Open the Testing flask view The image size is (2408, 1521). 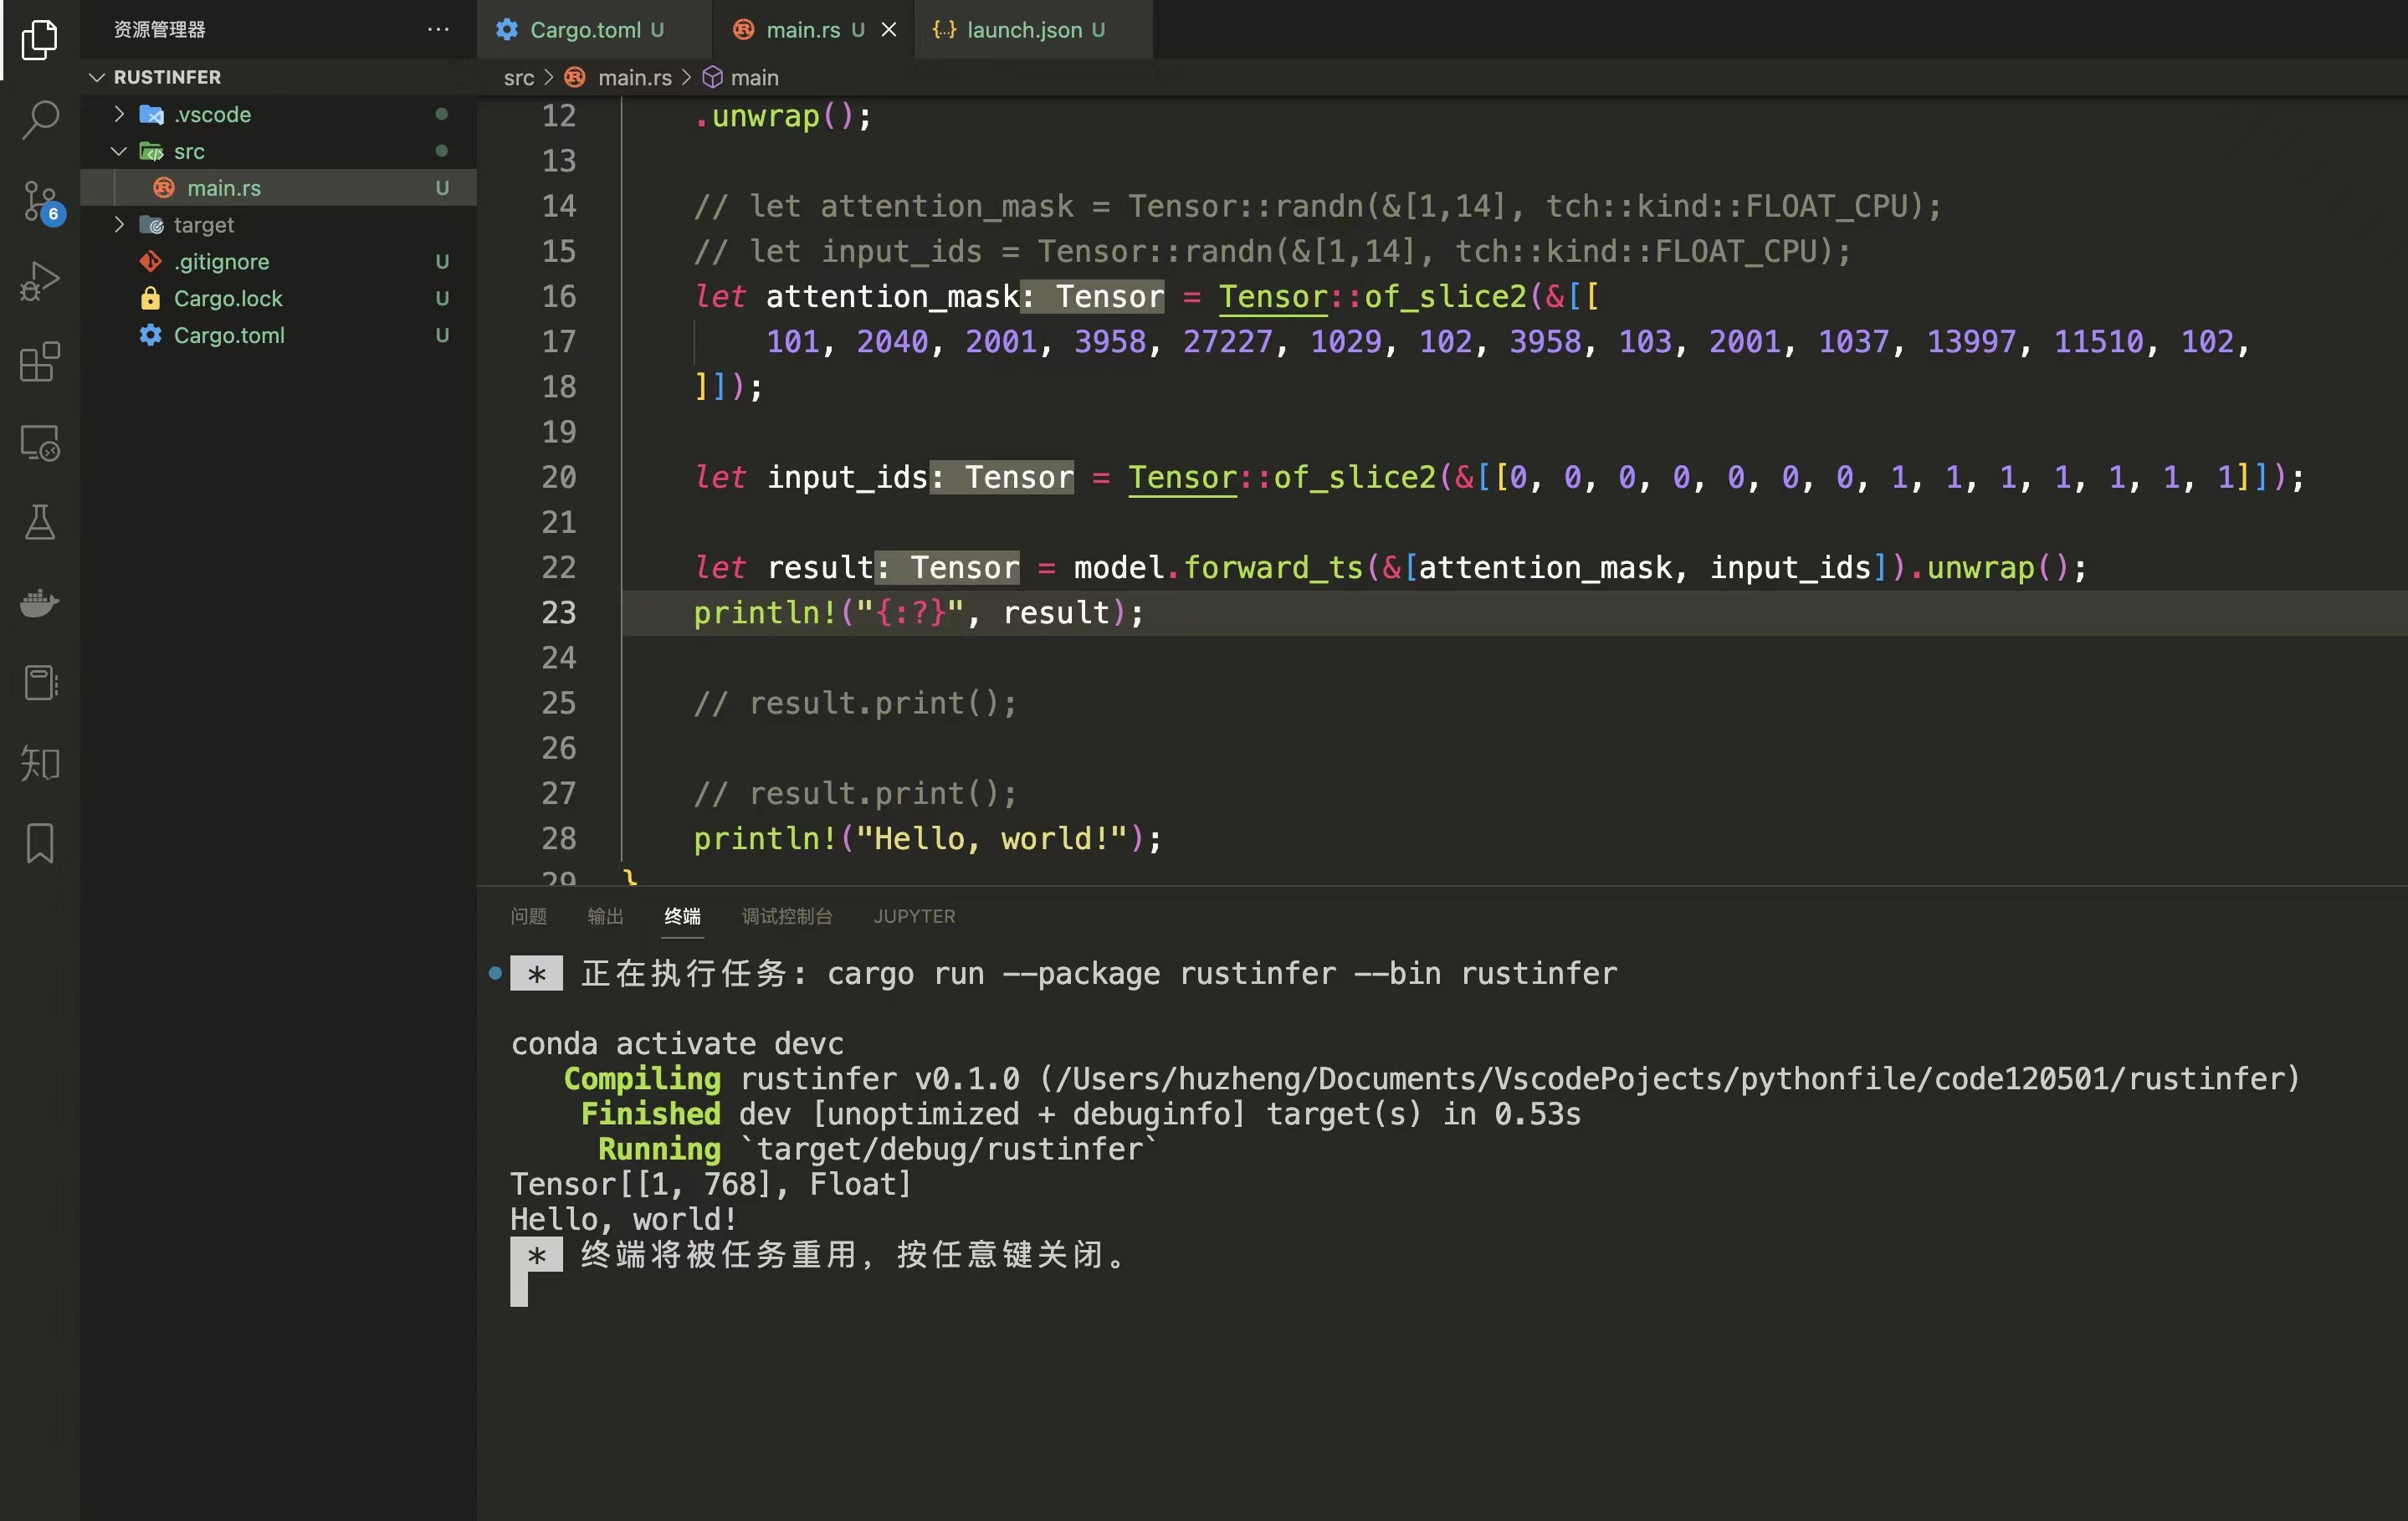40,522
